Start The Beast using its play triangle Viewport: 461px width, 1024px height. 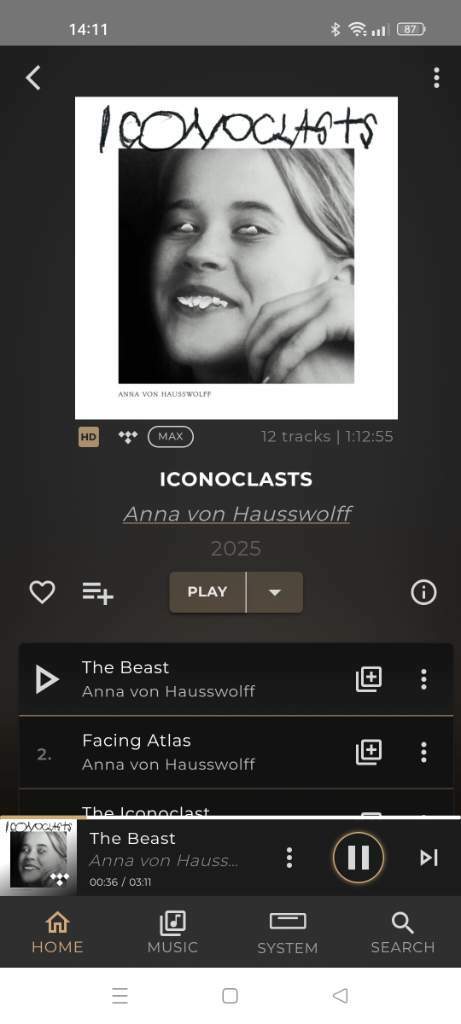click(47, 680)
